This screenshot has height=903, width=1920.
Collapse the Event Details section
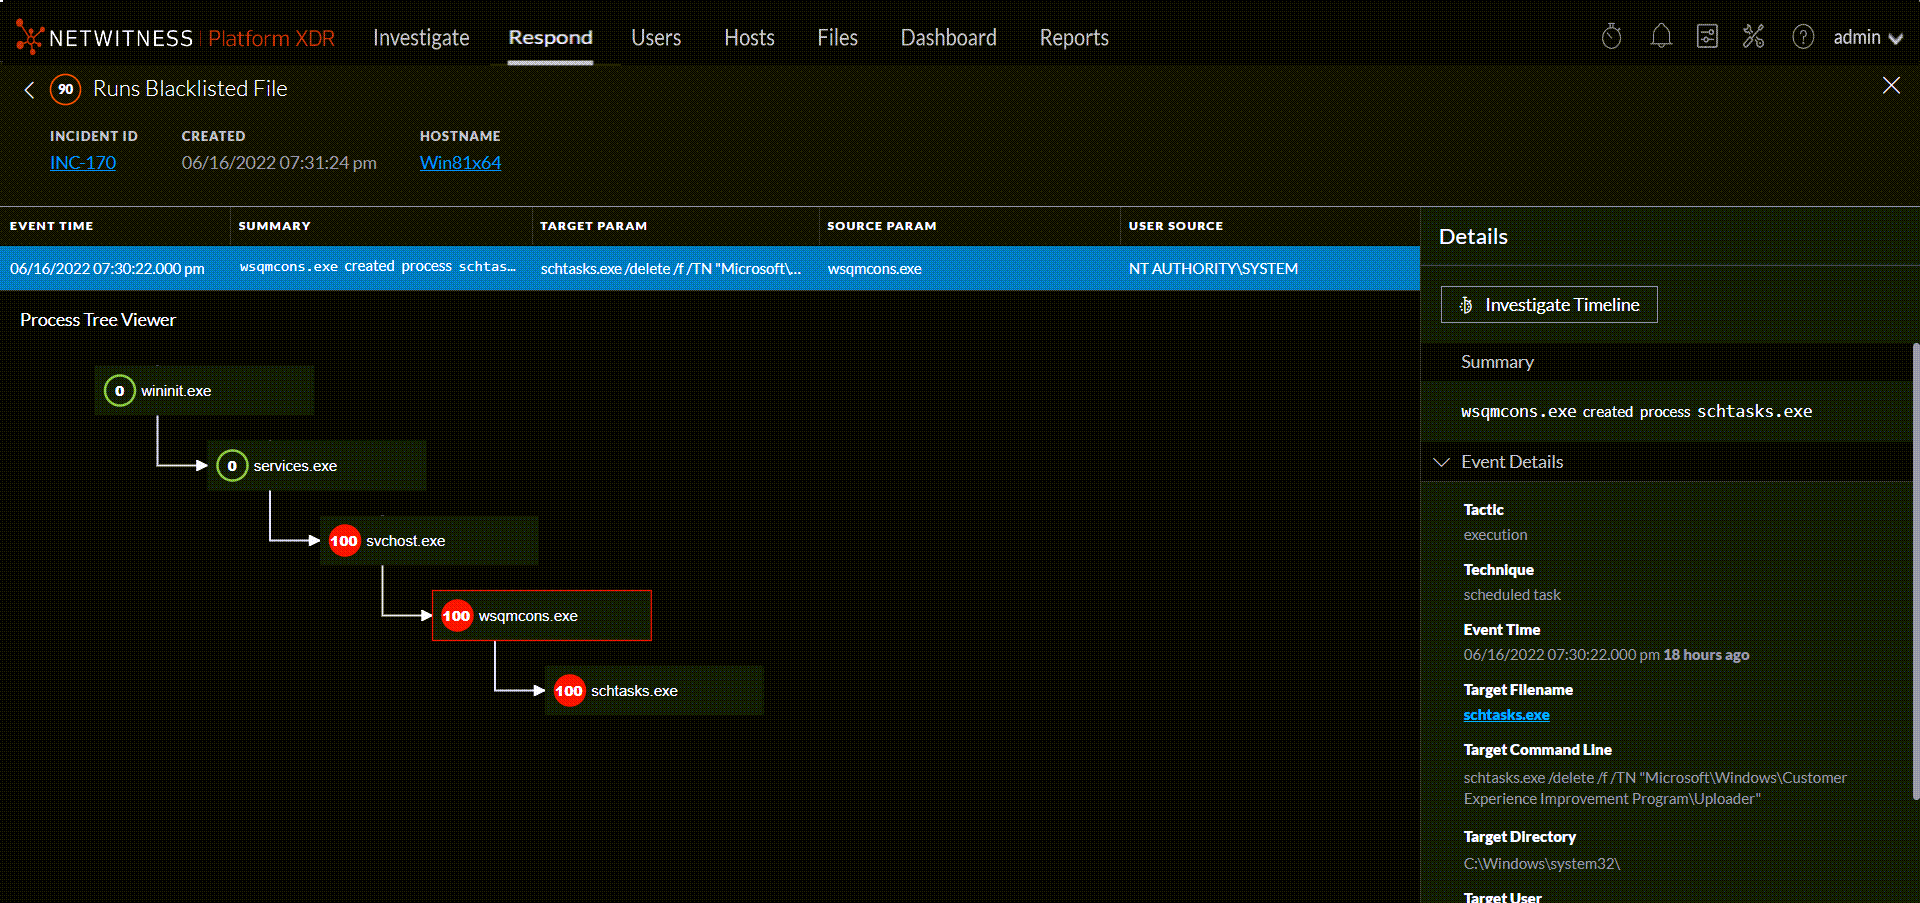pyautogui.click(x=1442, y=462)
